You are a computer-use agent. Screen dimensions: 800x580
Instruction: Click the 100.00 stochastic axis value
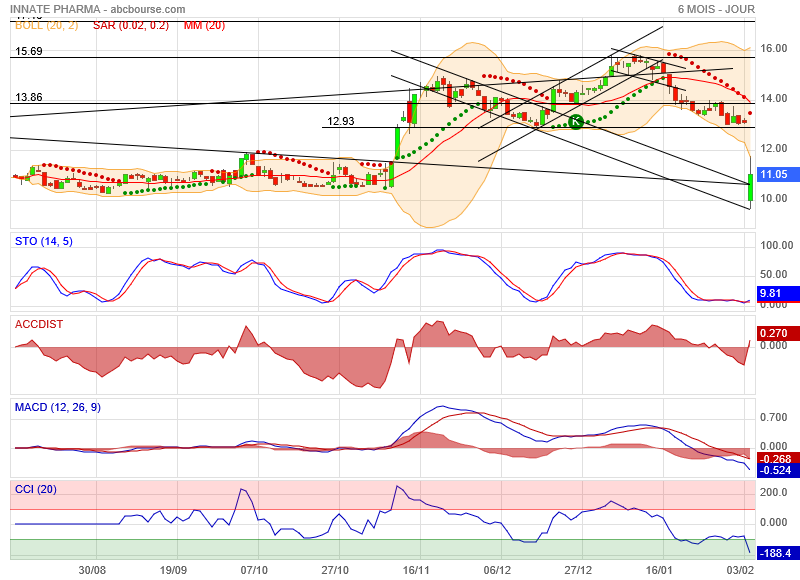(x=777, y=245)
